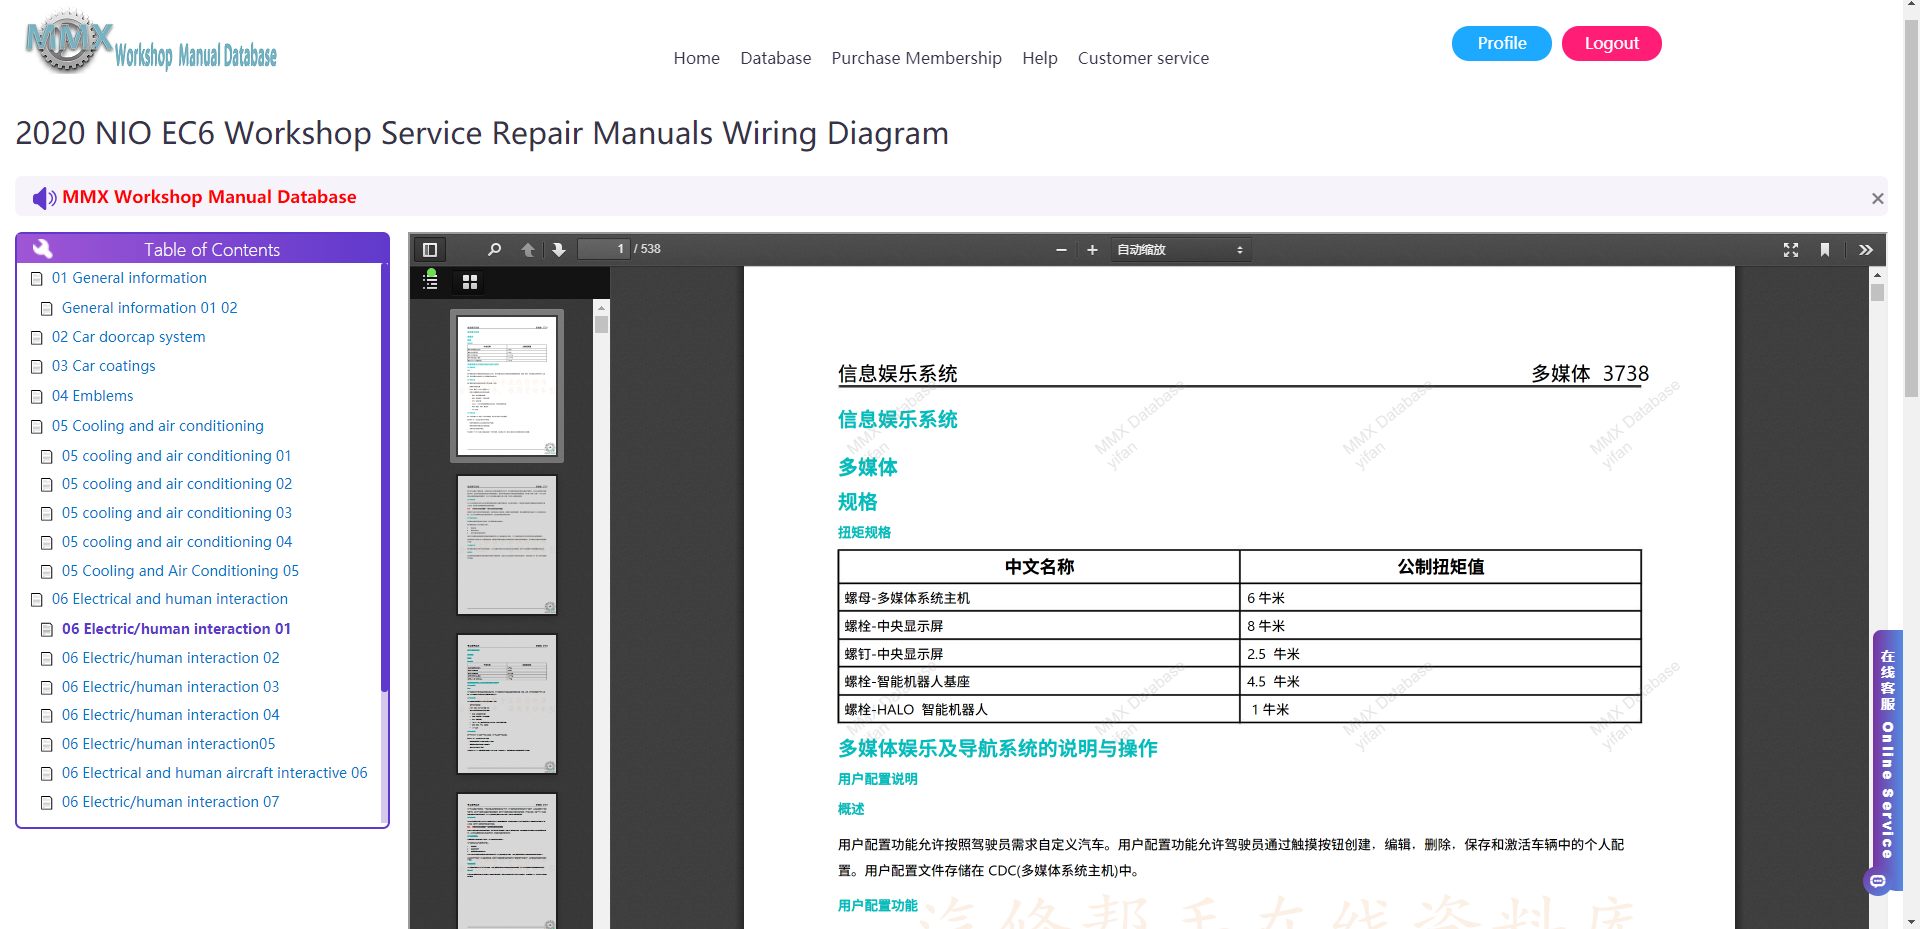
Task: Open 06 Electric/human interaction05
Action: (168, 744)
